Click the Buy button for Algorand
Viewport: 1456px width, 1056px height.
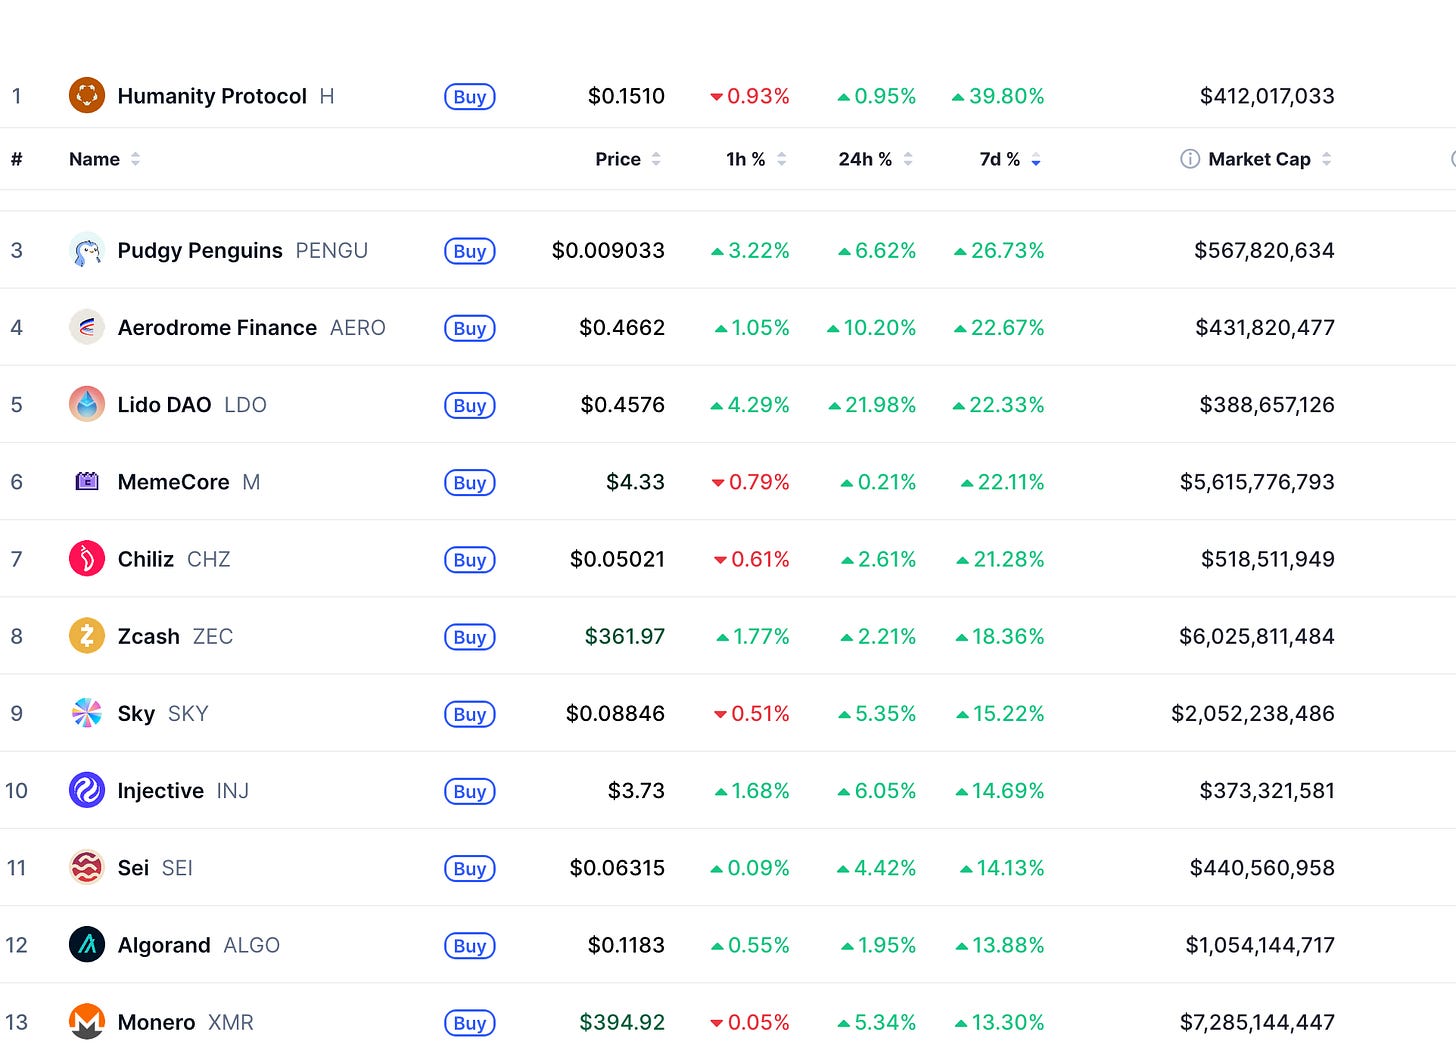tap(470, 946)
